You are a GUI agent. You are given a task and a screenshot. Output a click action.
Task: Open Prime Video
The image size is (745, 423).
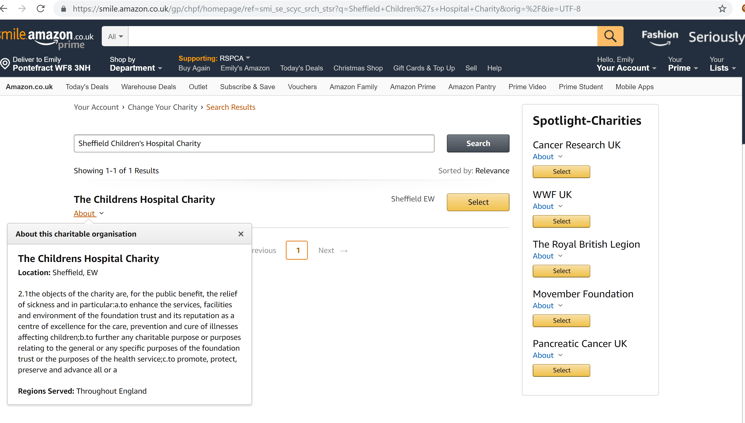pyautogui.click(x=527, y=87)
